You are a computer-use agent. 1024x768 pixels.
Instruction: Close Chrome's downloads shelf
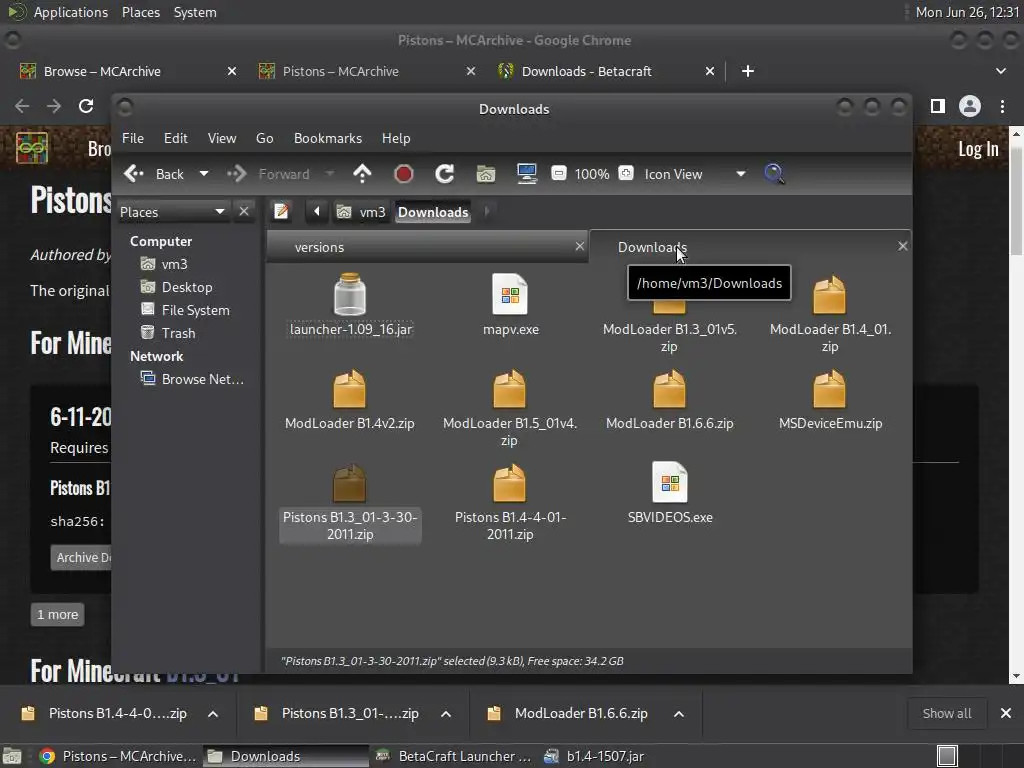click(1006, 713)
